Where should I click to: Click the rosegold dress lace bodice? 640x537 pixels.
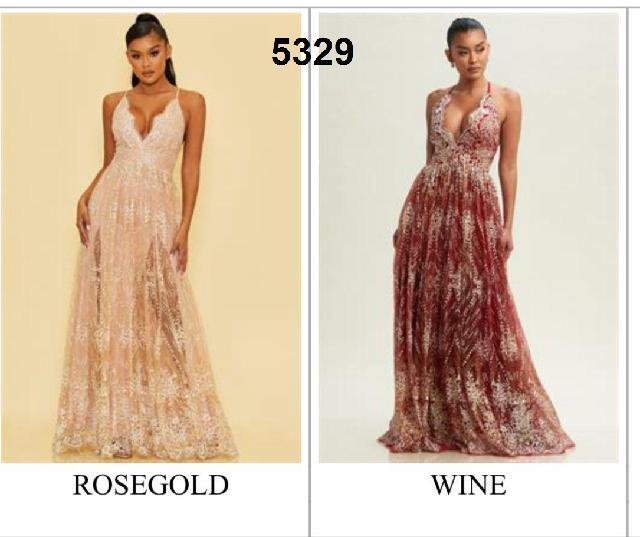pos(153,131)
